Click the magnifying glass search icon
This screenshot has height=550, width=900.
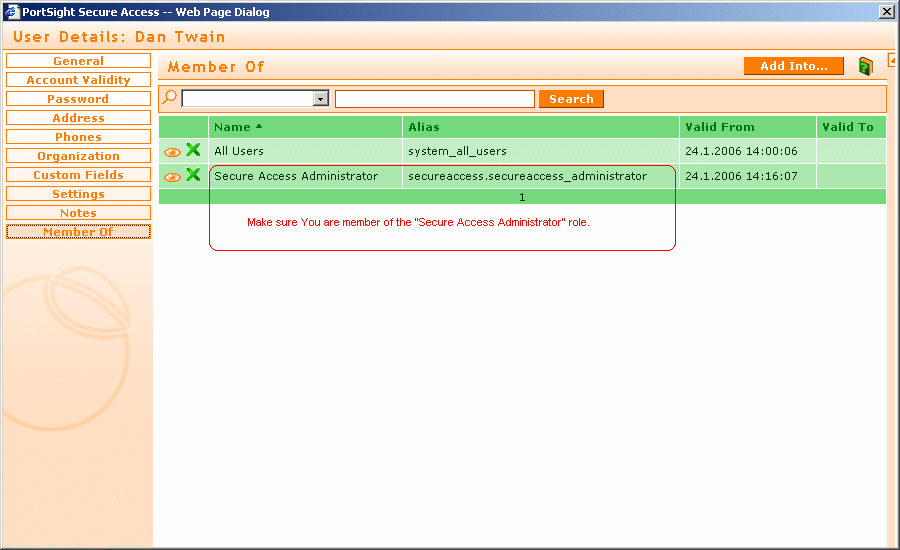point(169,97)
